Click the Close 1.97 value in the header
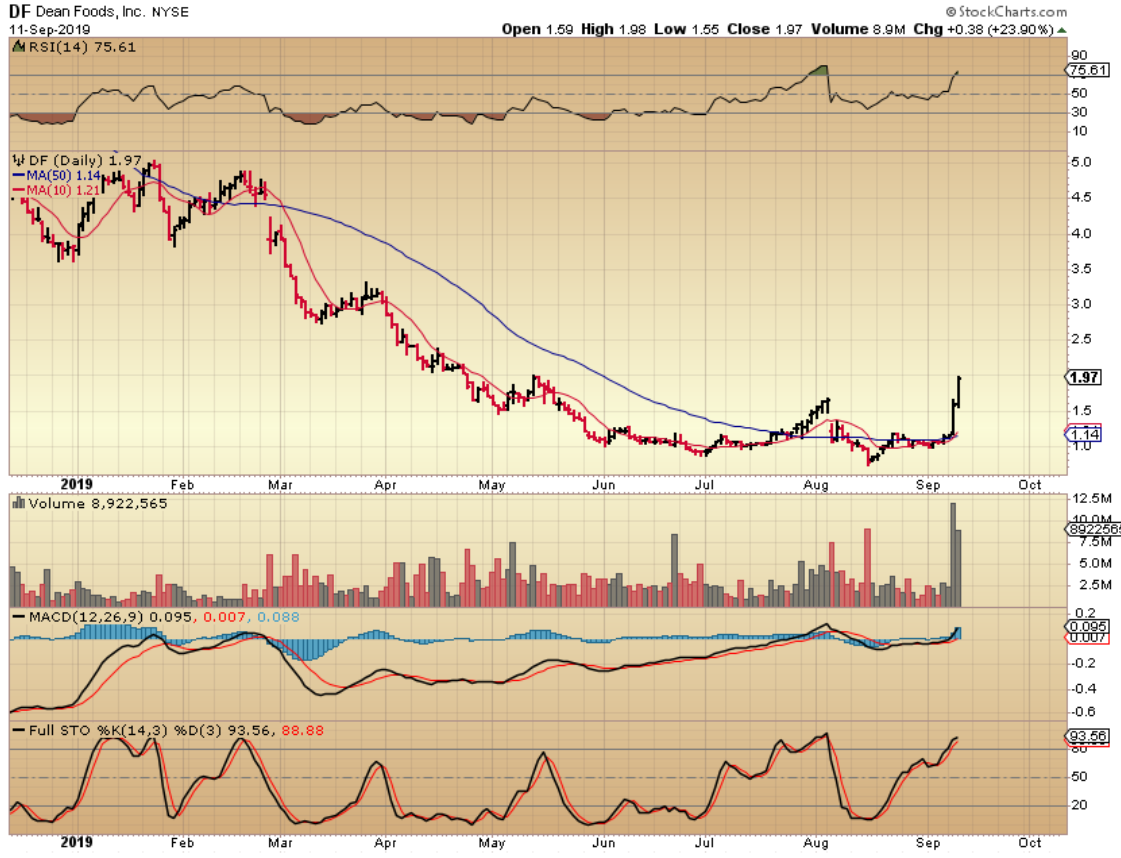The width and height of the screenshot is (1121, 858). coord(764,29)
